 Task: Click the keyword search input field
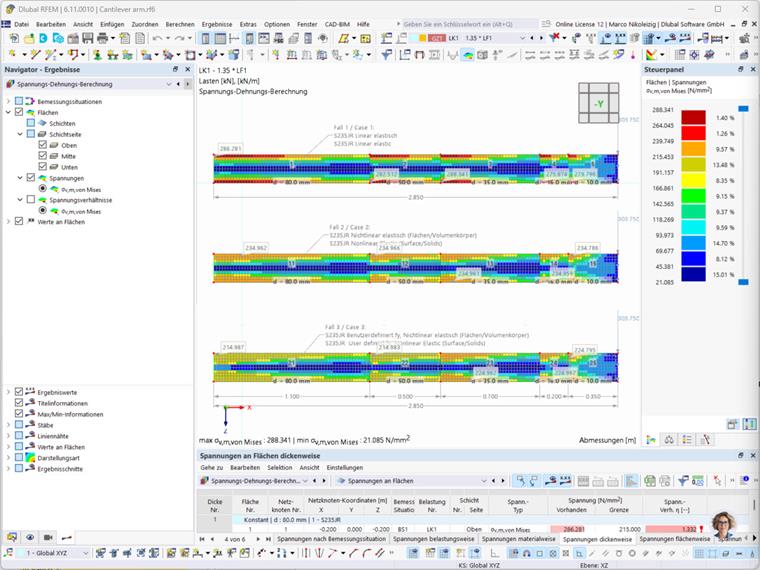[x=468, y=24]
